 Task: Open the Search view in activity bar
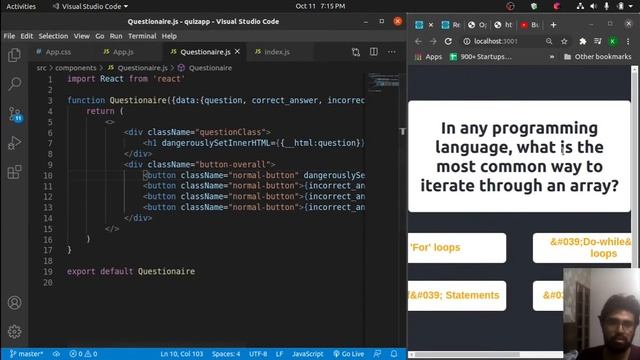[14, 84]
